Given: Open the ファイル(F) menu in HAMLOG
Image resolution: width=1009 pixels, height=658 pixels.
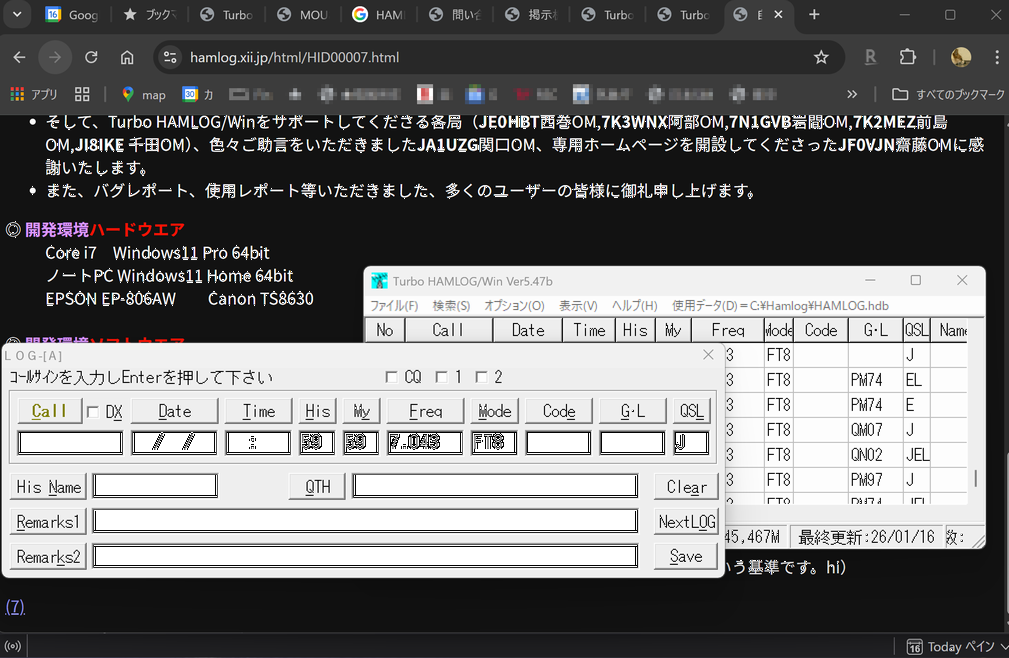Looking at the screenshot, I should point(394,305).
